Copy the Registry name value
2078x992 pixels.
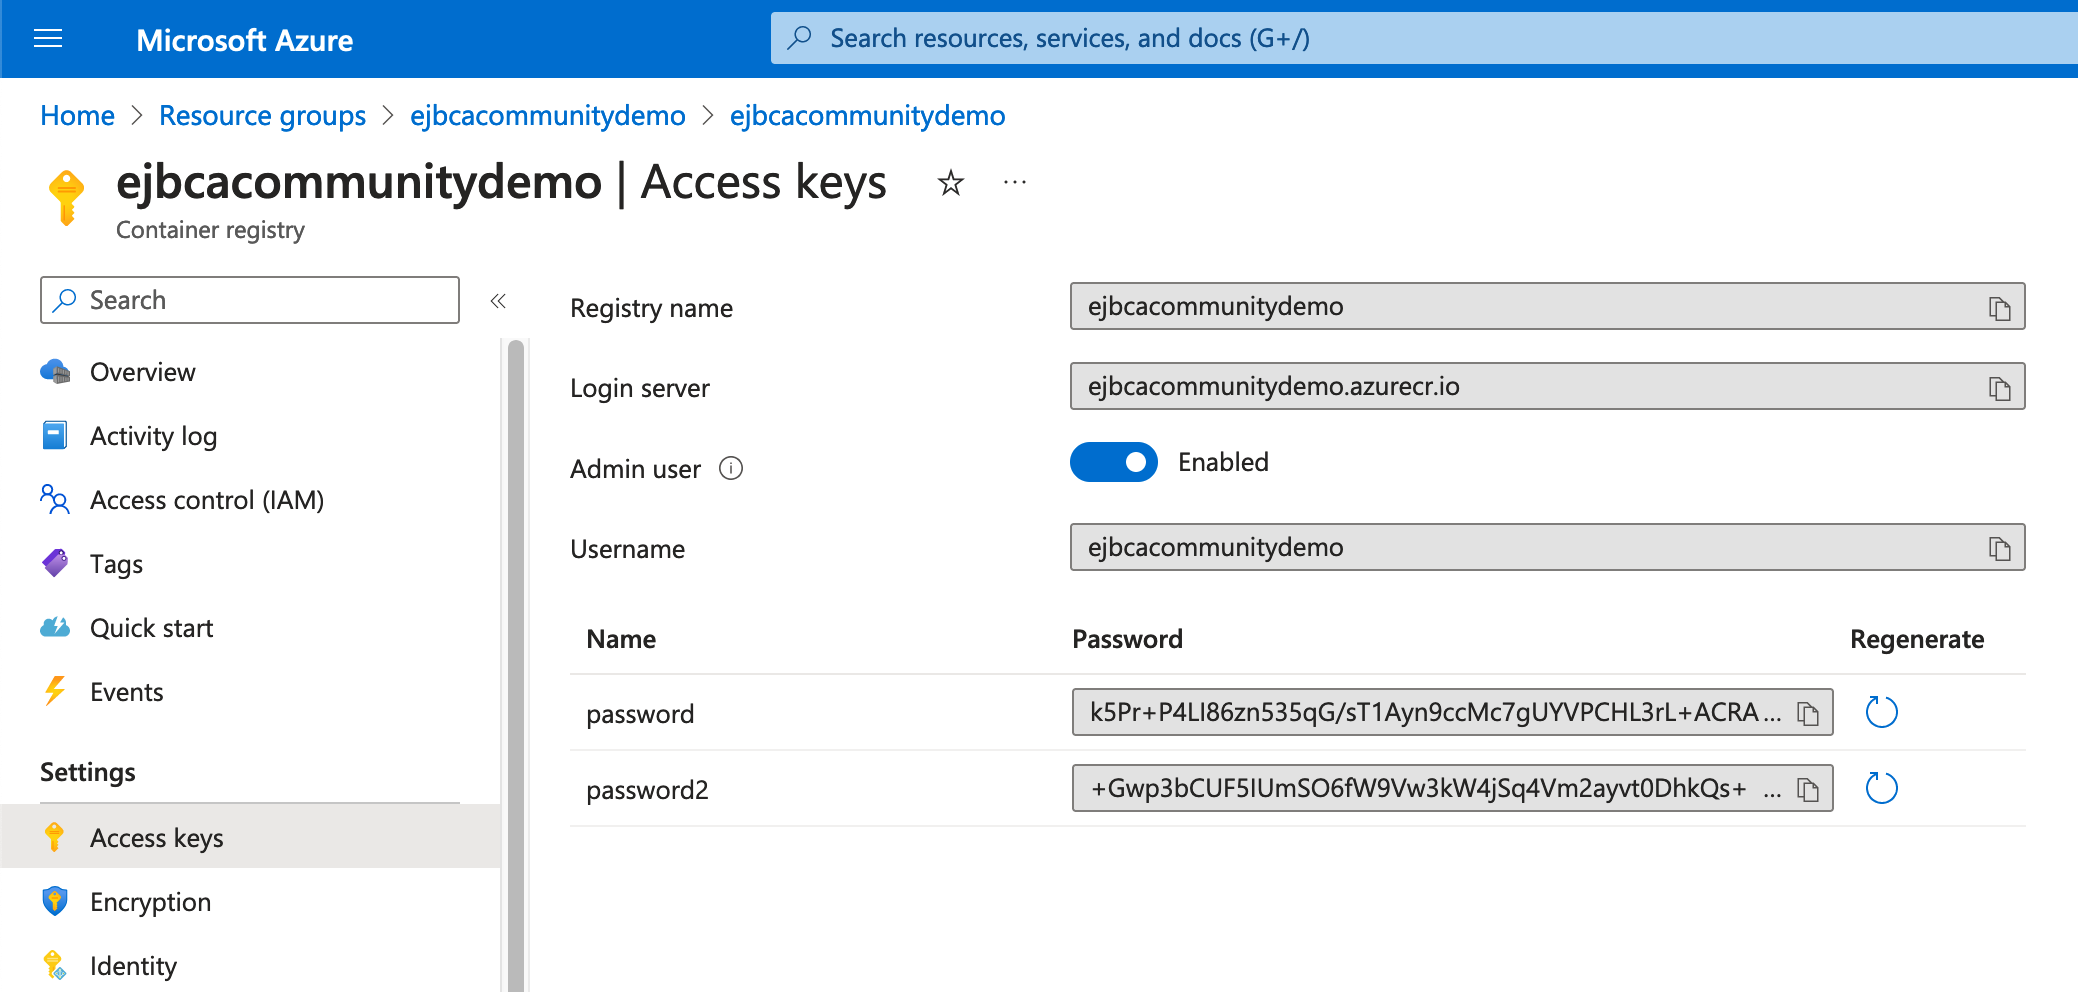pos(1999,307)
